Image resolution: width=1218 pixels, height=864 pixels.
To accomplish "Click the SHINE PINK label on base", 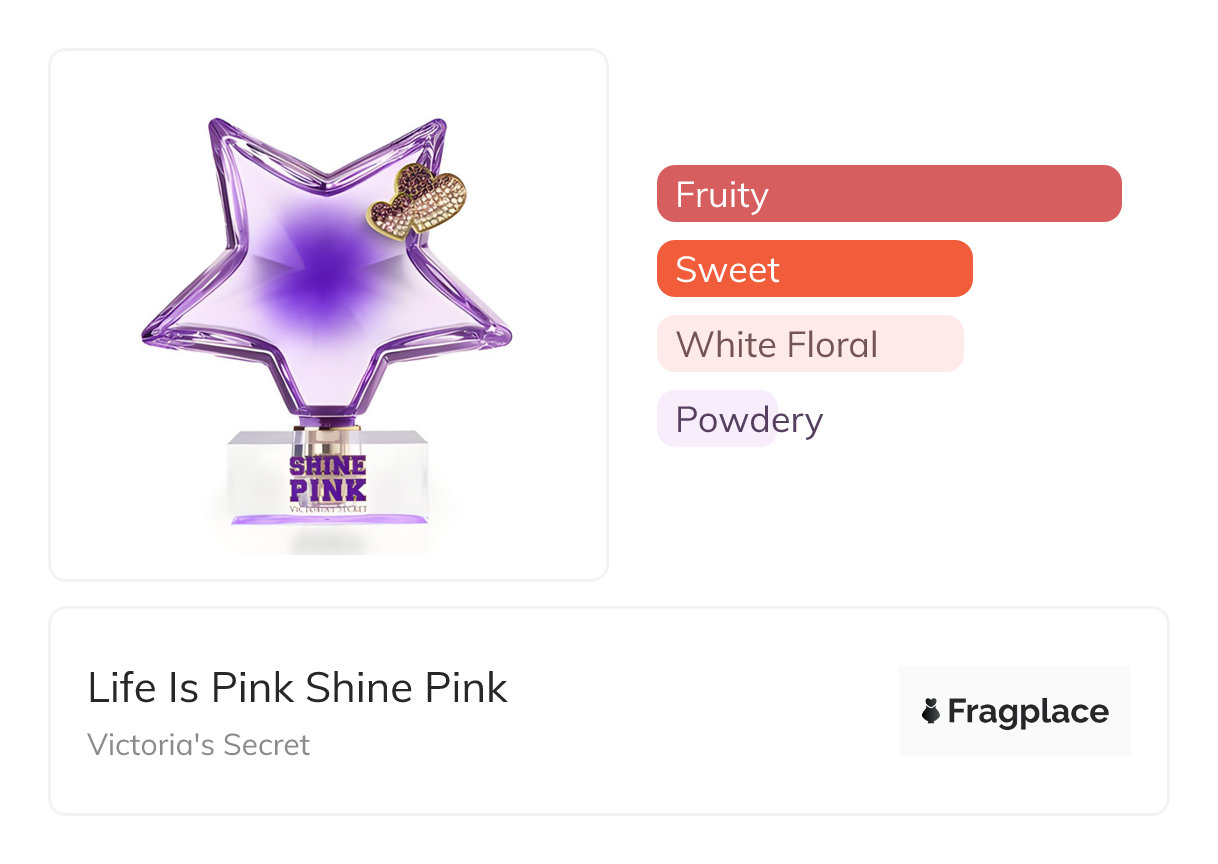I will point(327,478).
